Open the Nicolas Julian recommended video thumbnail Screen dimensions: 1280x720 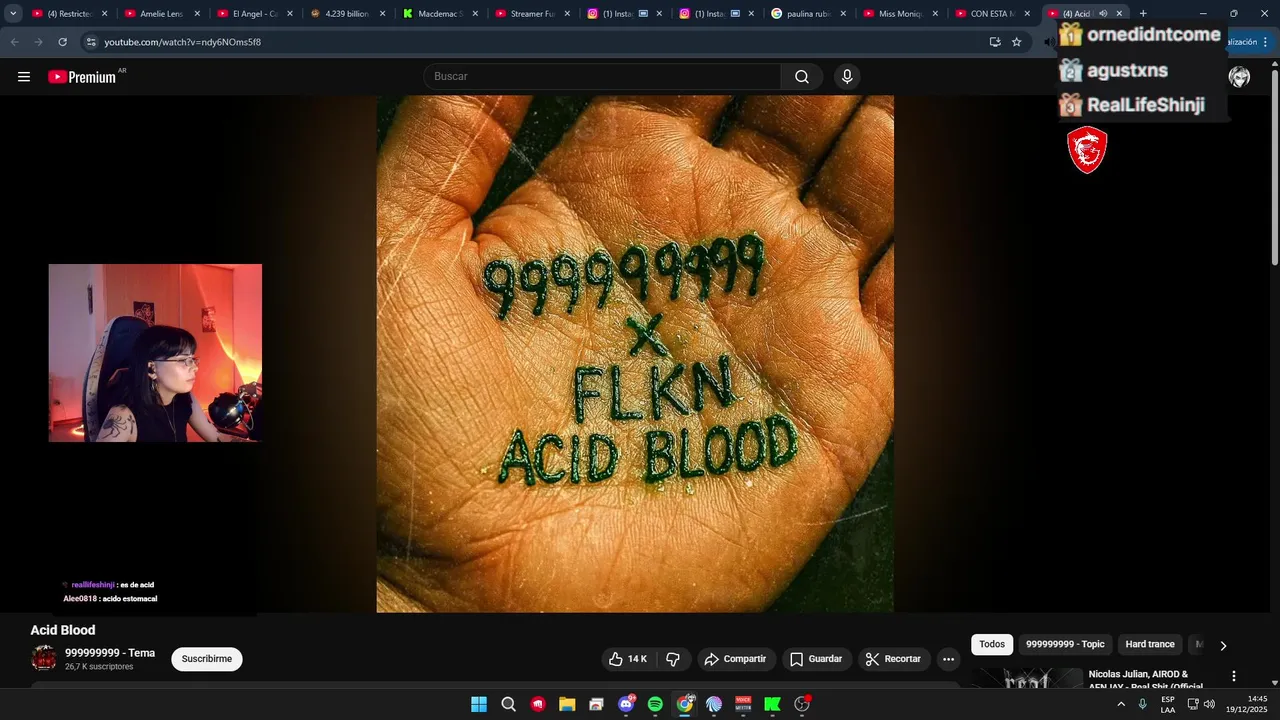click(x=1027, y=678)
